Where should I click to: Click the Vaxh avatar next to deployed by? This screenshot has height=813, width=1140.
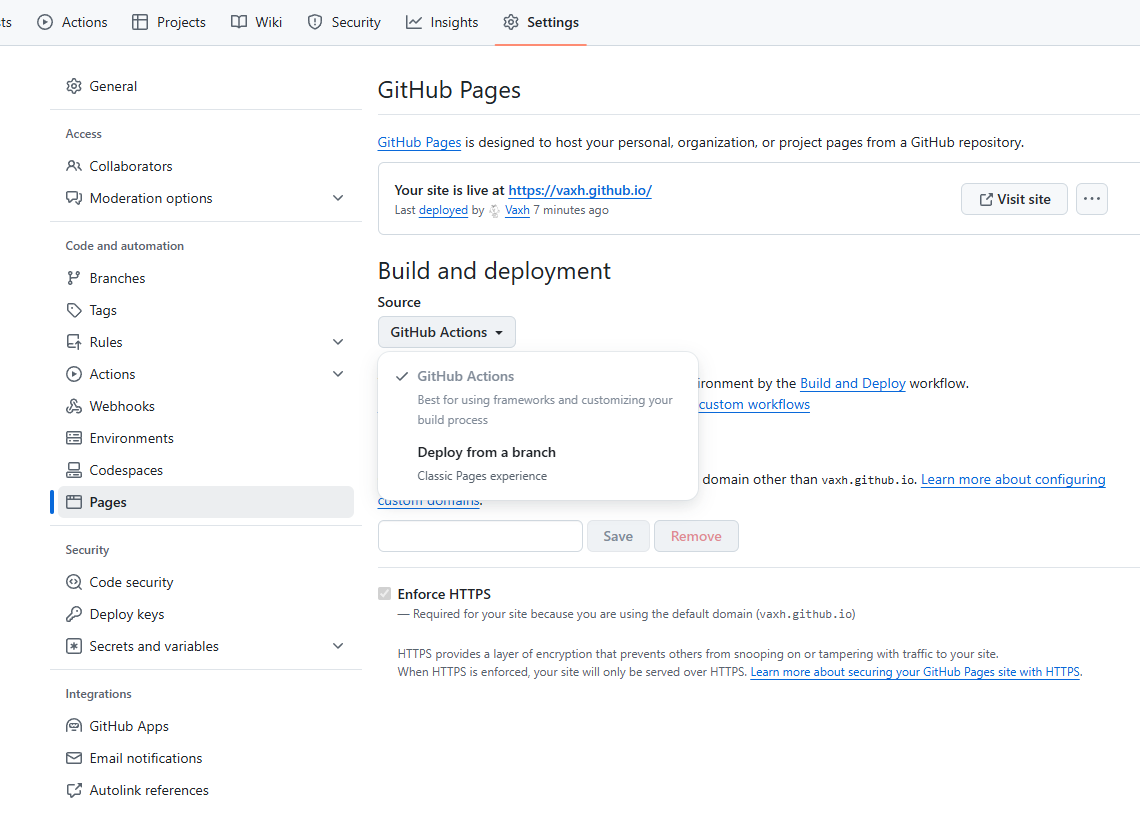(494, 210)
